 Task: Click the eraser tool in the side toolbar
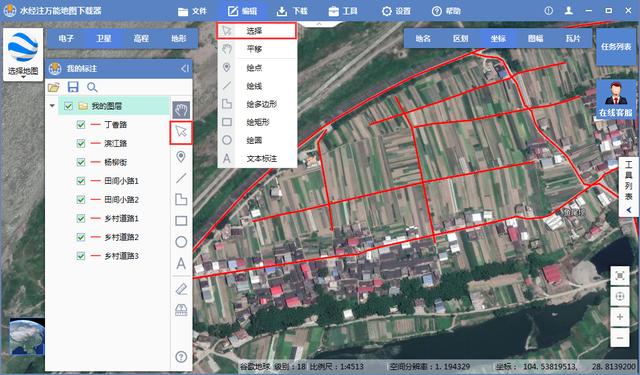pos(181,289)
